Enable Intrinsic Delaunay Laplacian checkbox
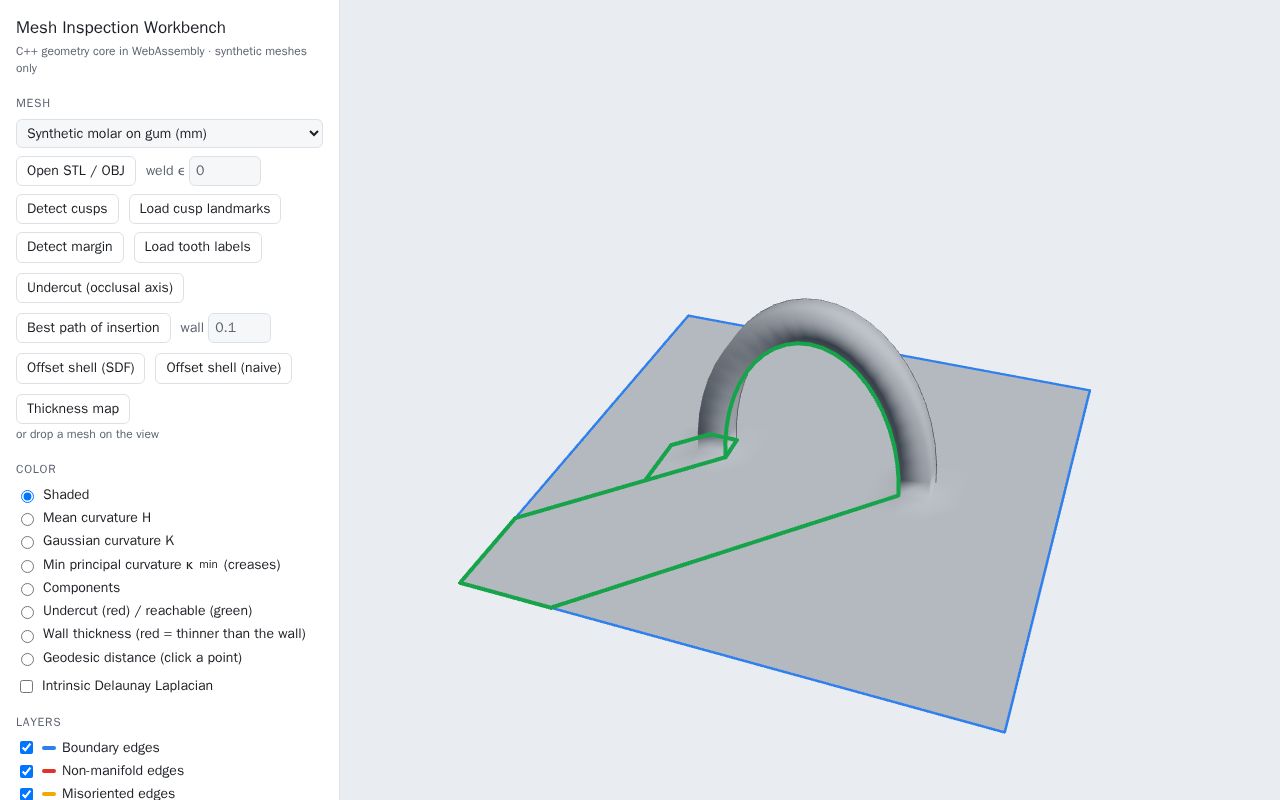The image size is (1280, 800). (x=26, y=686)
